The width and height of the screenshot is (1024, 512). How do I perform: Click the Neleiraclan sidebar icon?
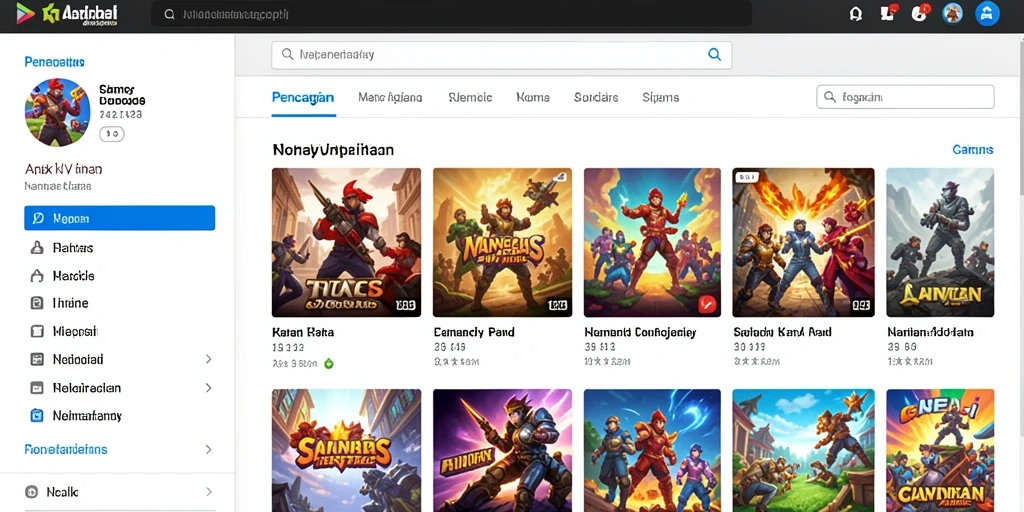[37, 388]
